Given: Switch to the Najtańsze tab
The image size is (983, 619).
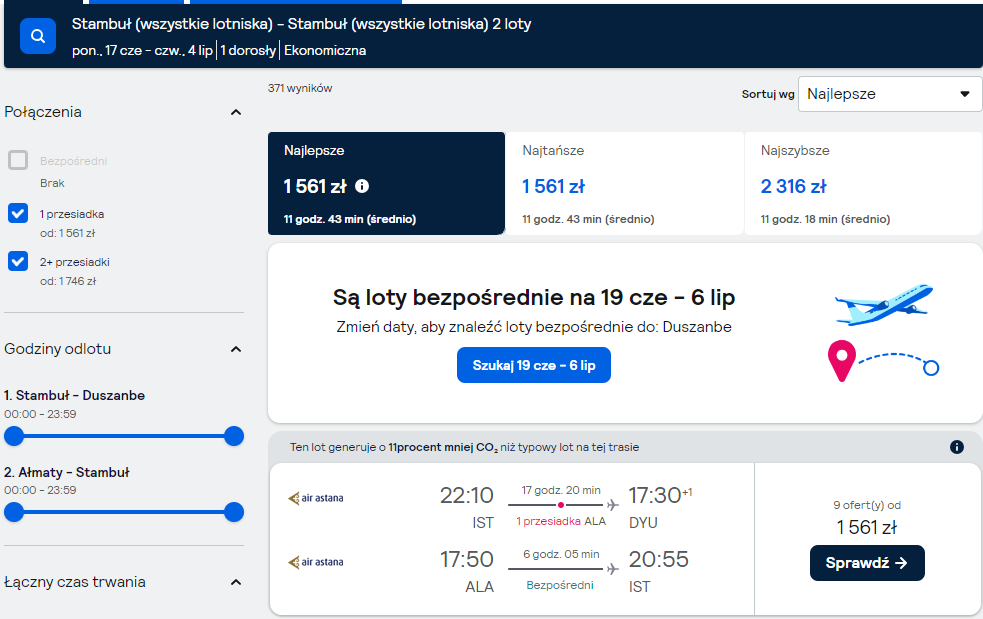Looking at the screenshot, I should click(624, 183).
